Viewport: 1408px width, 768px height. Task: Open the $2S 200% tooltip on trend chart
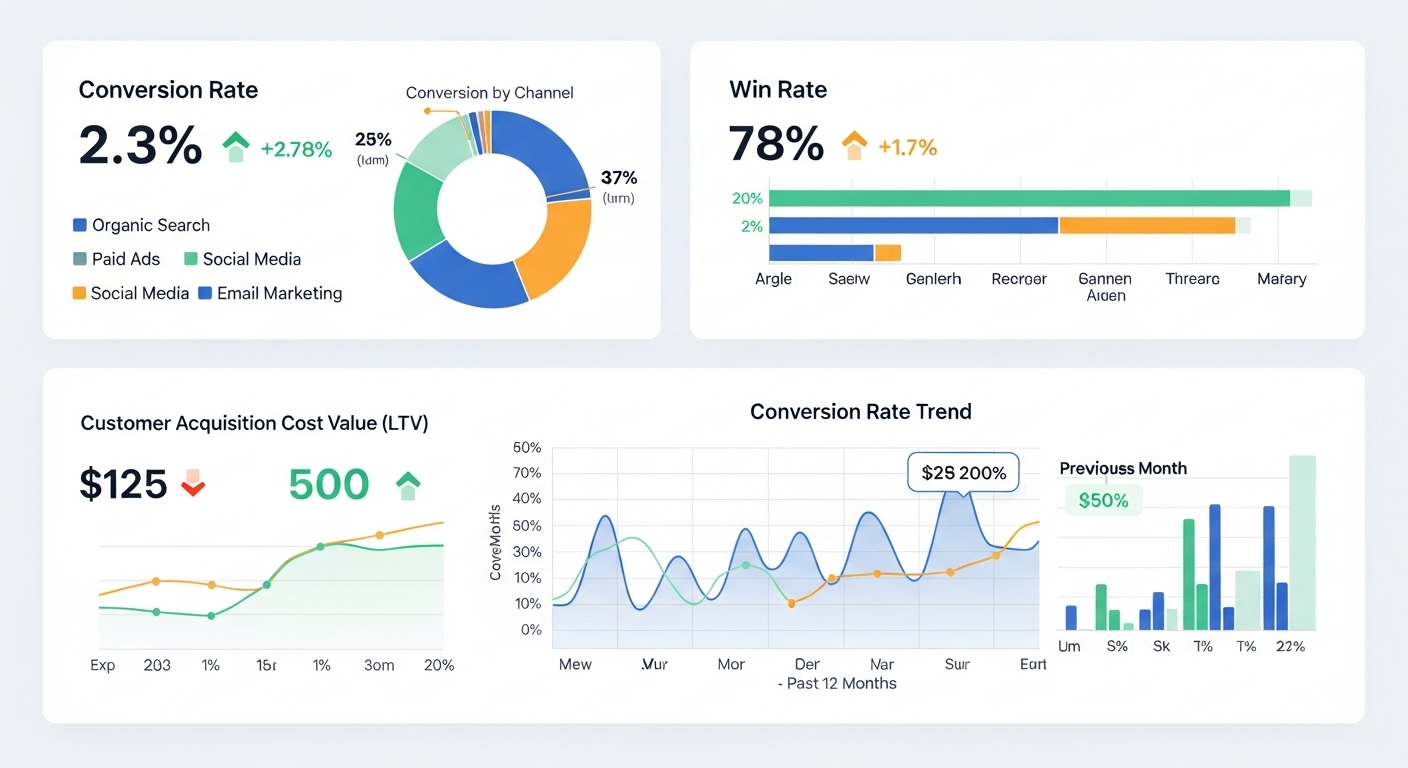pyautogui.click(x=962, y=473)
